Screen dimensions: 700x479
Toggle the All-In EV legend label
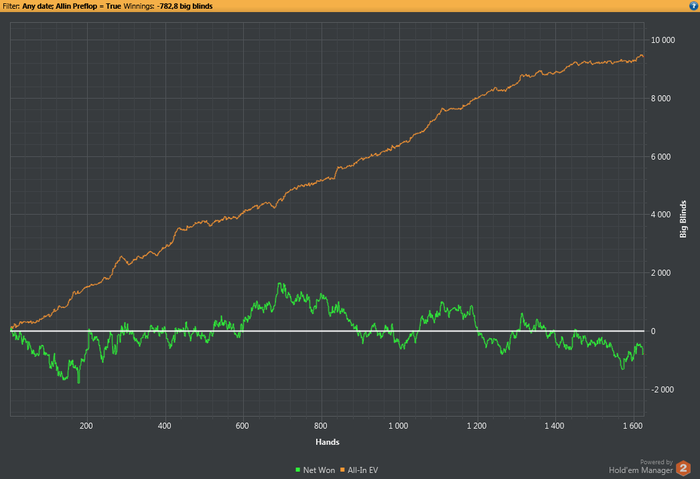[x=362, y=470]
